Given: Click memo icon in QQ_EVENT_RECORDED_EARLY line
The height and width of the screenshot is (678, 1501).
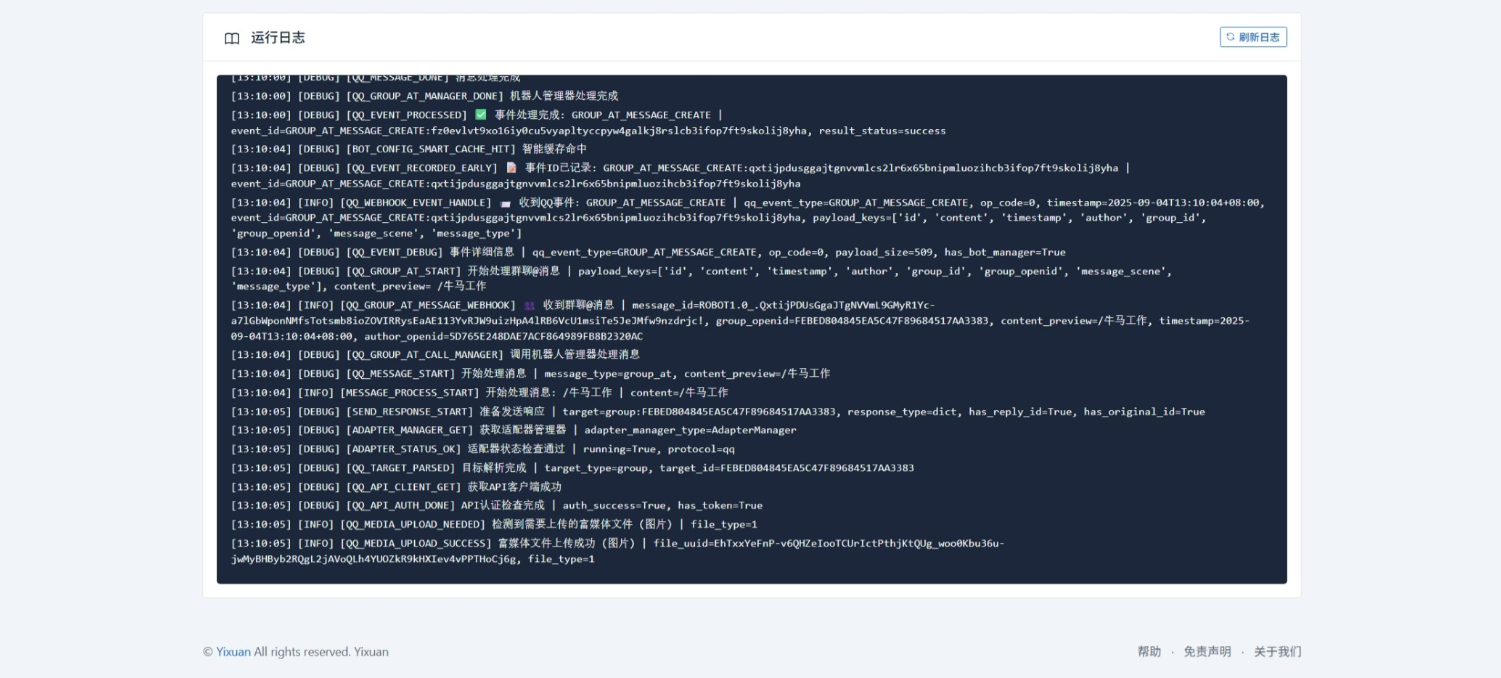Looking at the screenshot, I should tap(511, 168).
